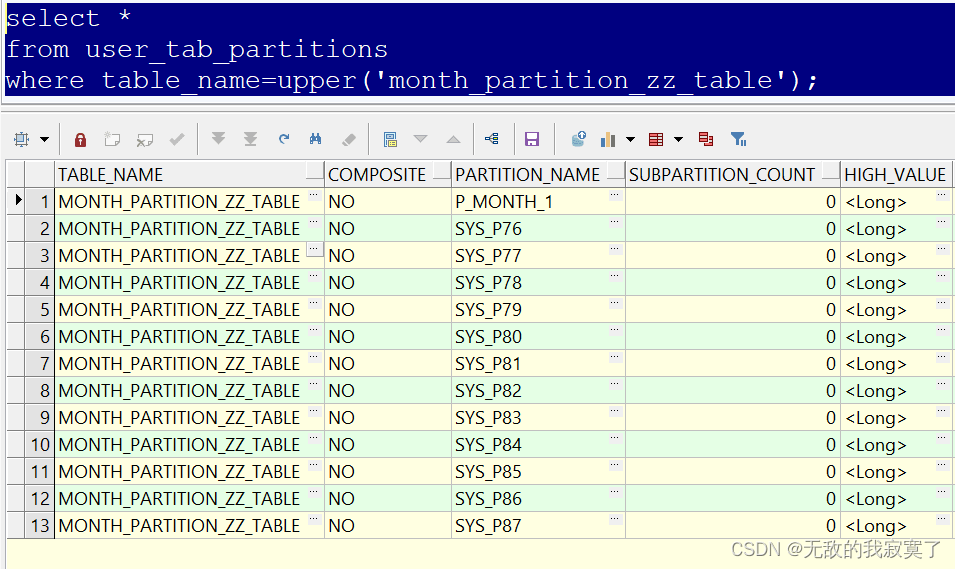Screen dimensions: 955x569
Task: Click the 'where table_name=upper' line
Action: (x=412, y=80)
